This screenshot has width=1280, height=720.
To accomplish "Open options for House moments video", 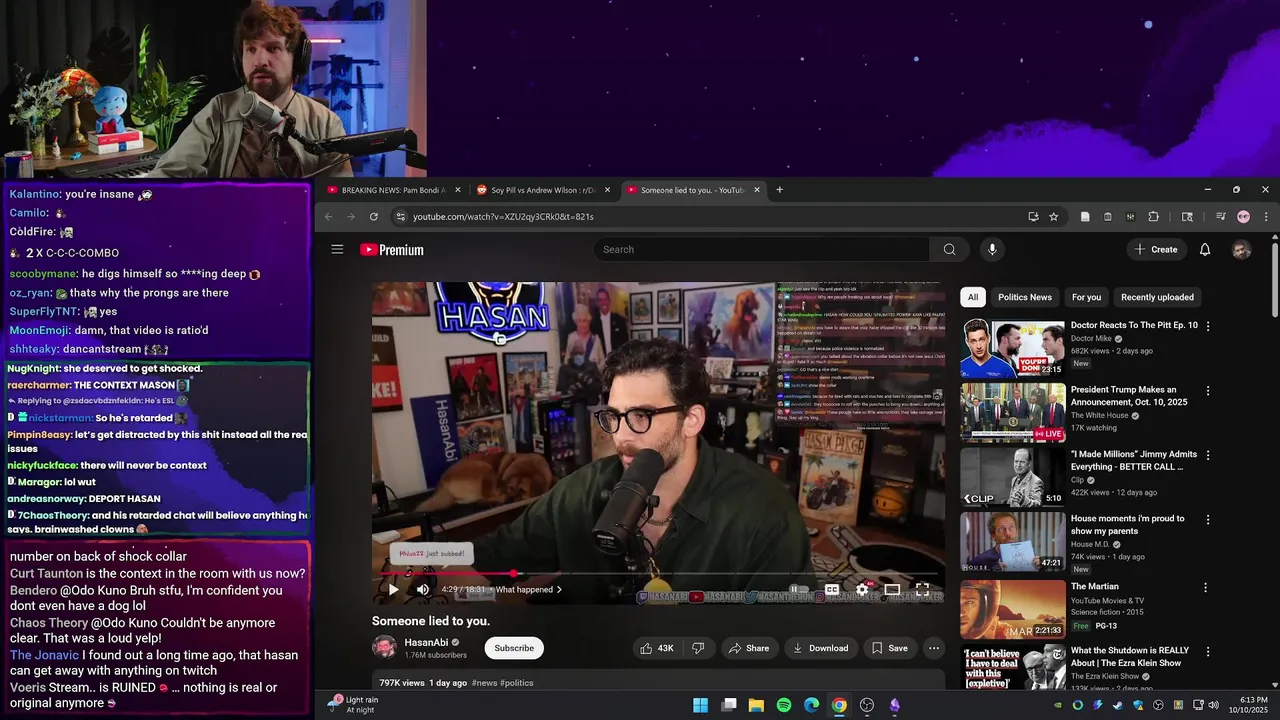I will 1208,520.
